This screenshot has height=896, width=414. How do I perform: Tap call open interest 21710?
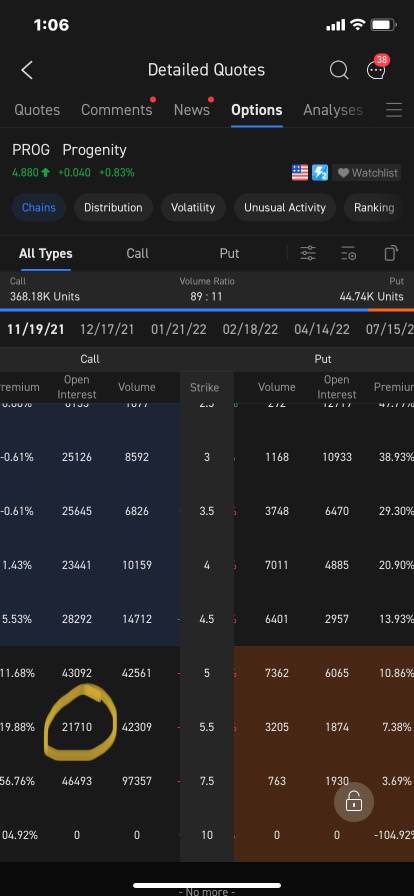[77, 727]
